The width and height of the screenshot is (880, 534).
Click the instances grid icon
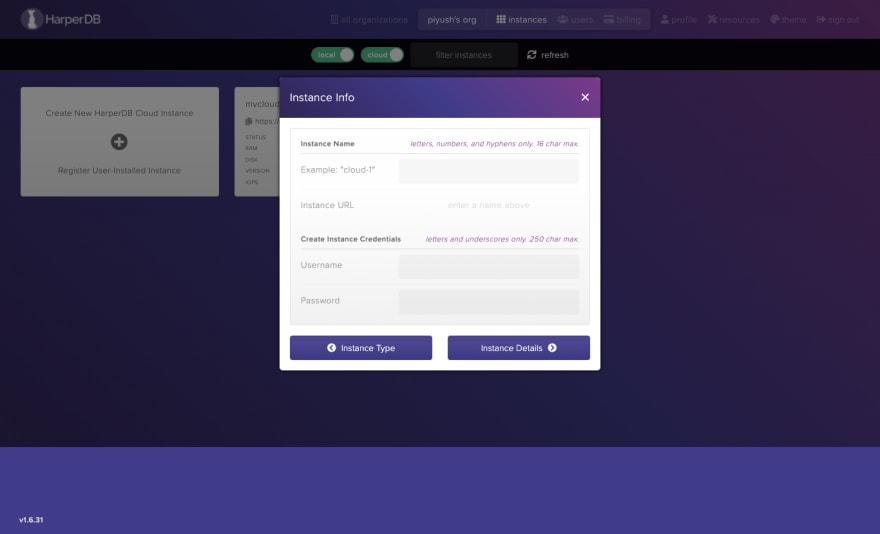pos(501,19)
